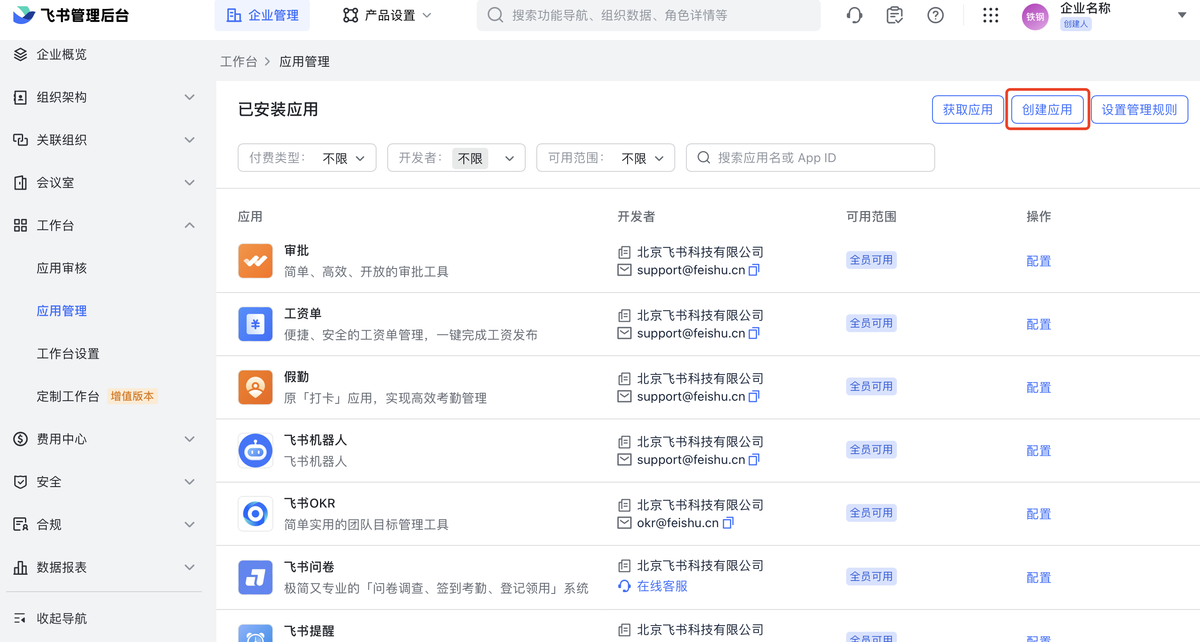Click the 安全 shield sidebar icon
Screen dimensions: 1200x642
(20, 482)
